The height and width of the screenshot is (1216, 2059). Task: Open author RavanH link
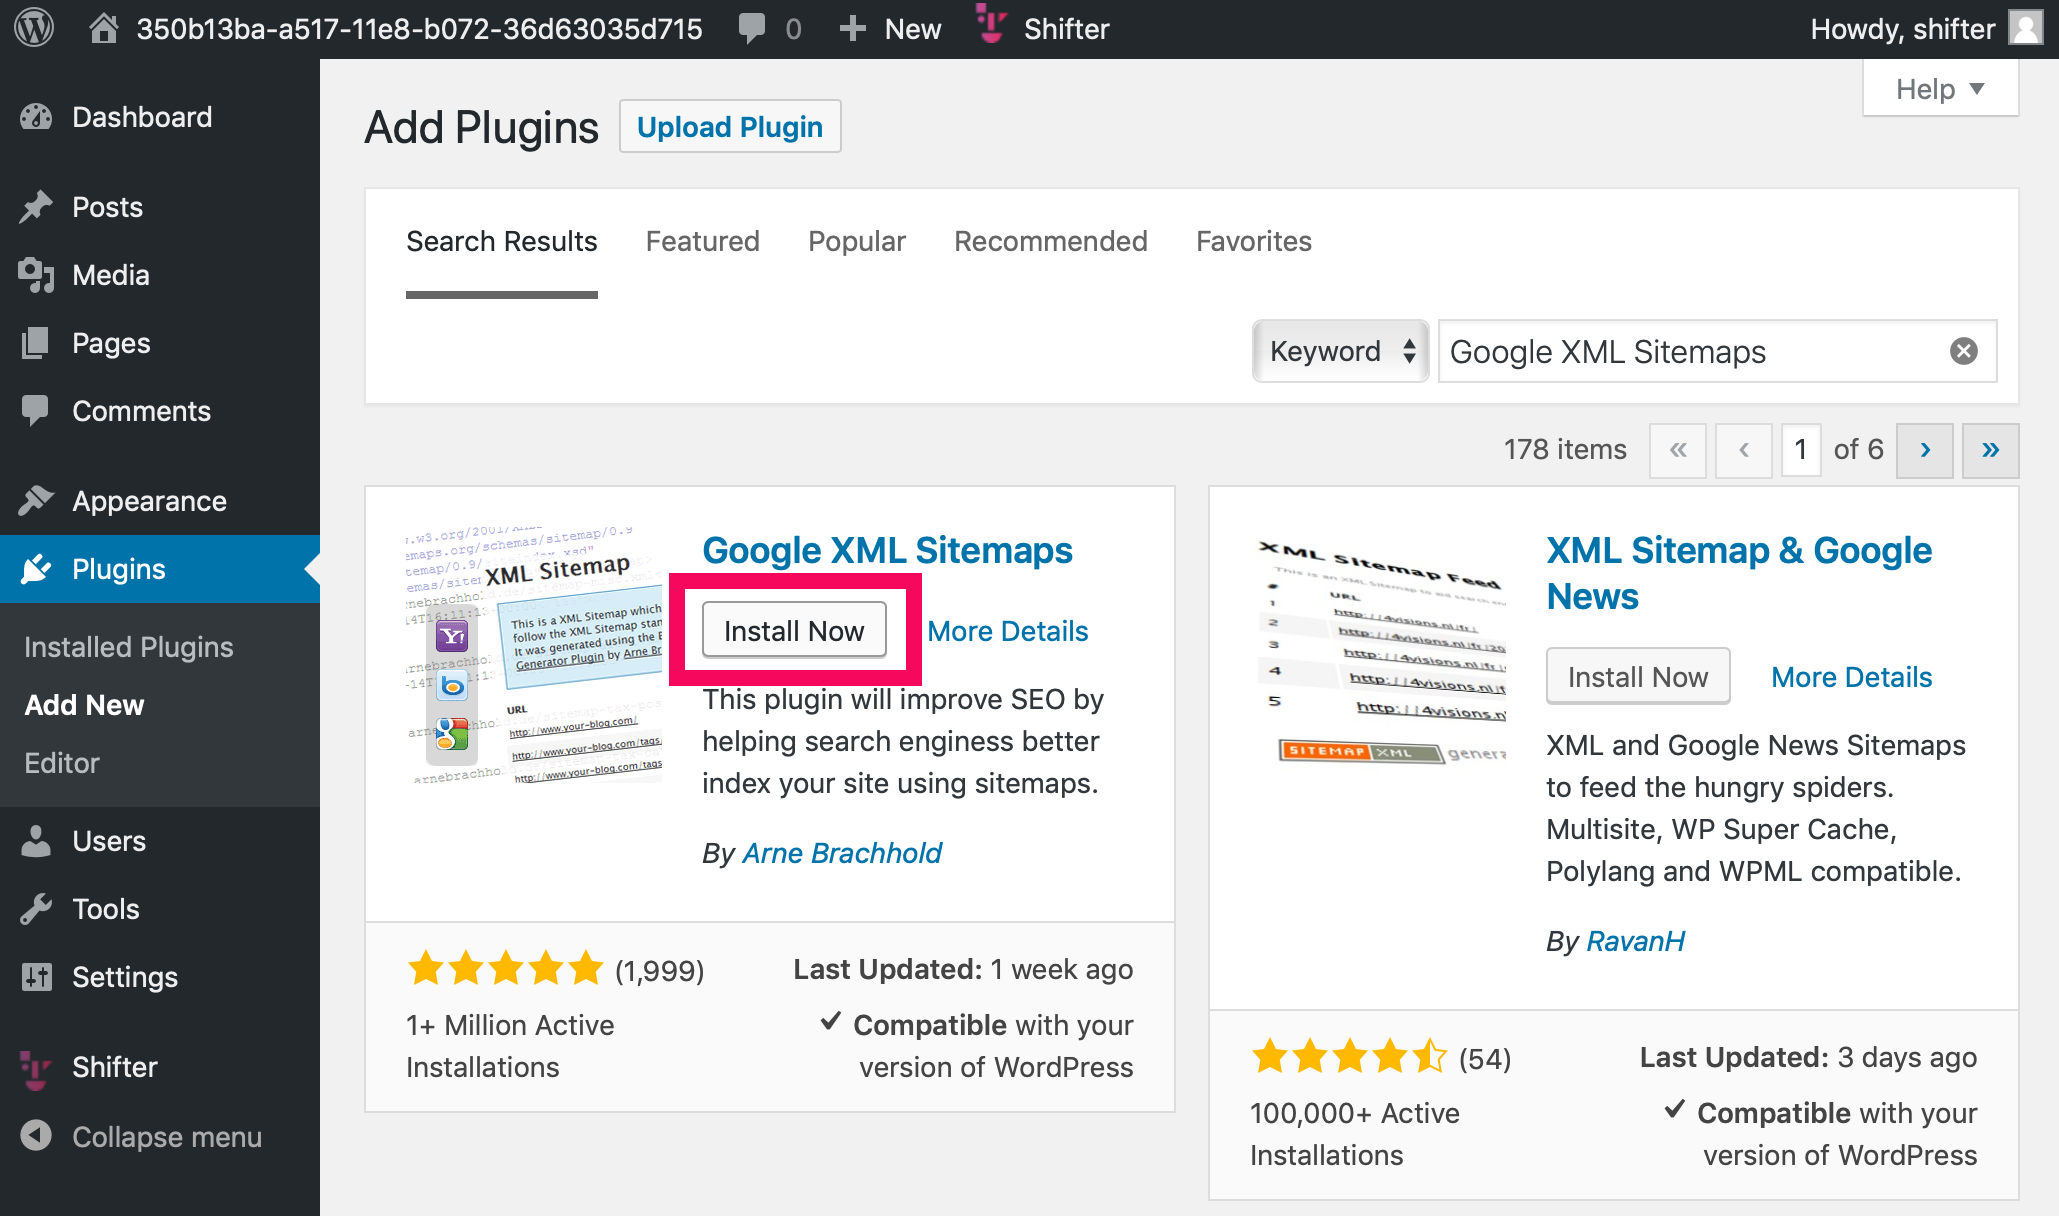coord(1635,941)
